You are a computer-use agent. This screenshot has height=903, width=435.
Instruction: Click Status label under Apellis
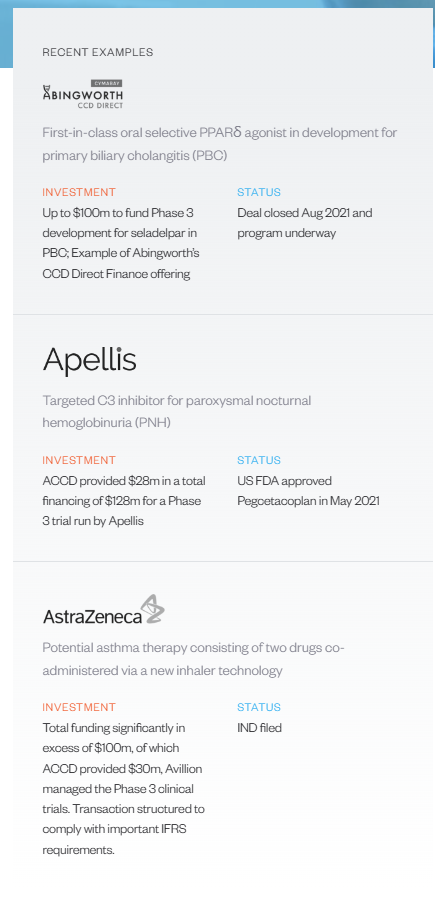pos(259,460)
